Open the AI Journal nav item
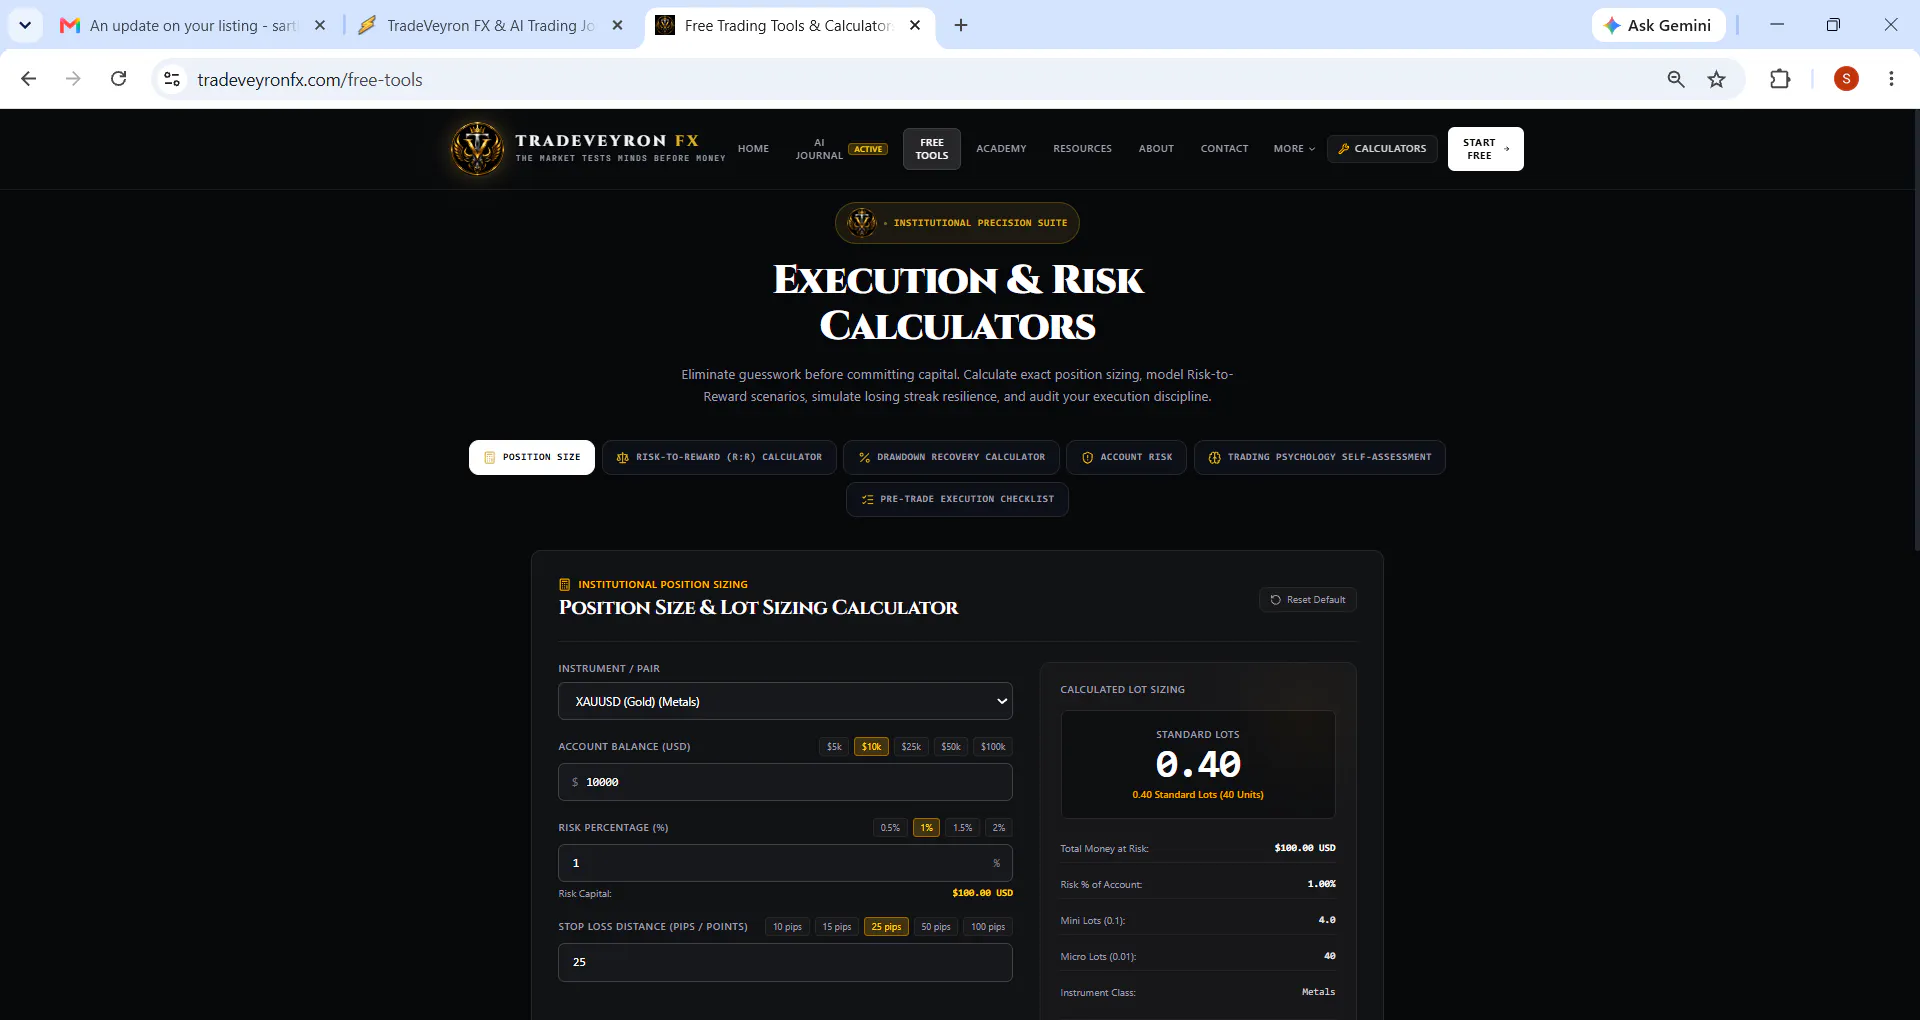1920x1020 pixels. tap(819, 149)
